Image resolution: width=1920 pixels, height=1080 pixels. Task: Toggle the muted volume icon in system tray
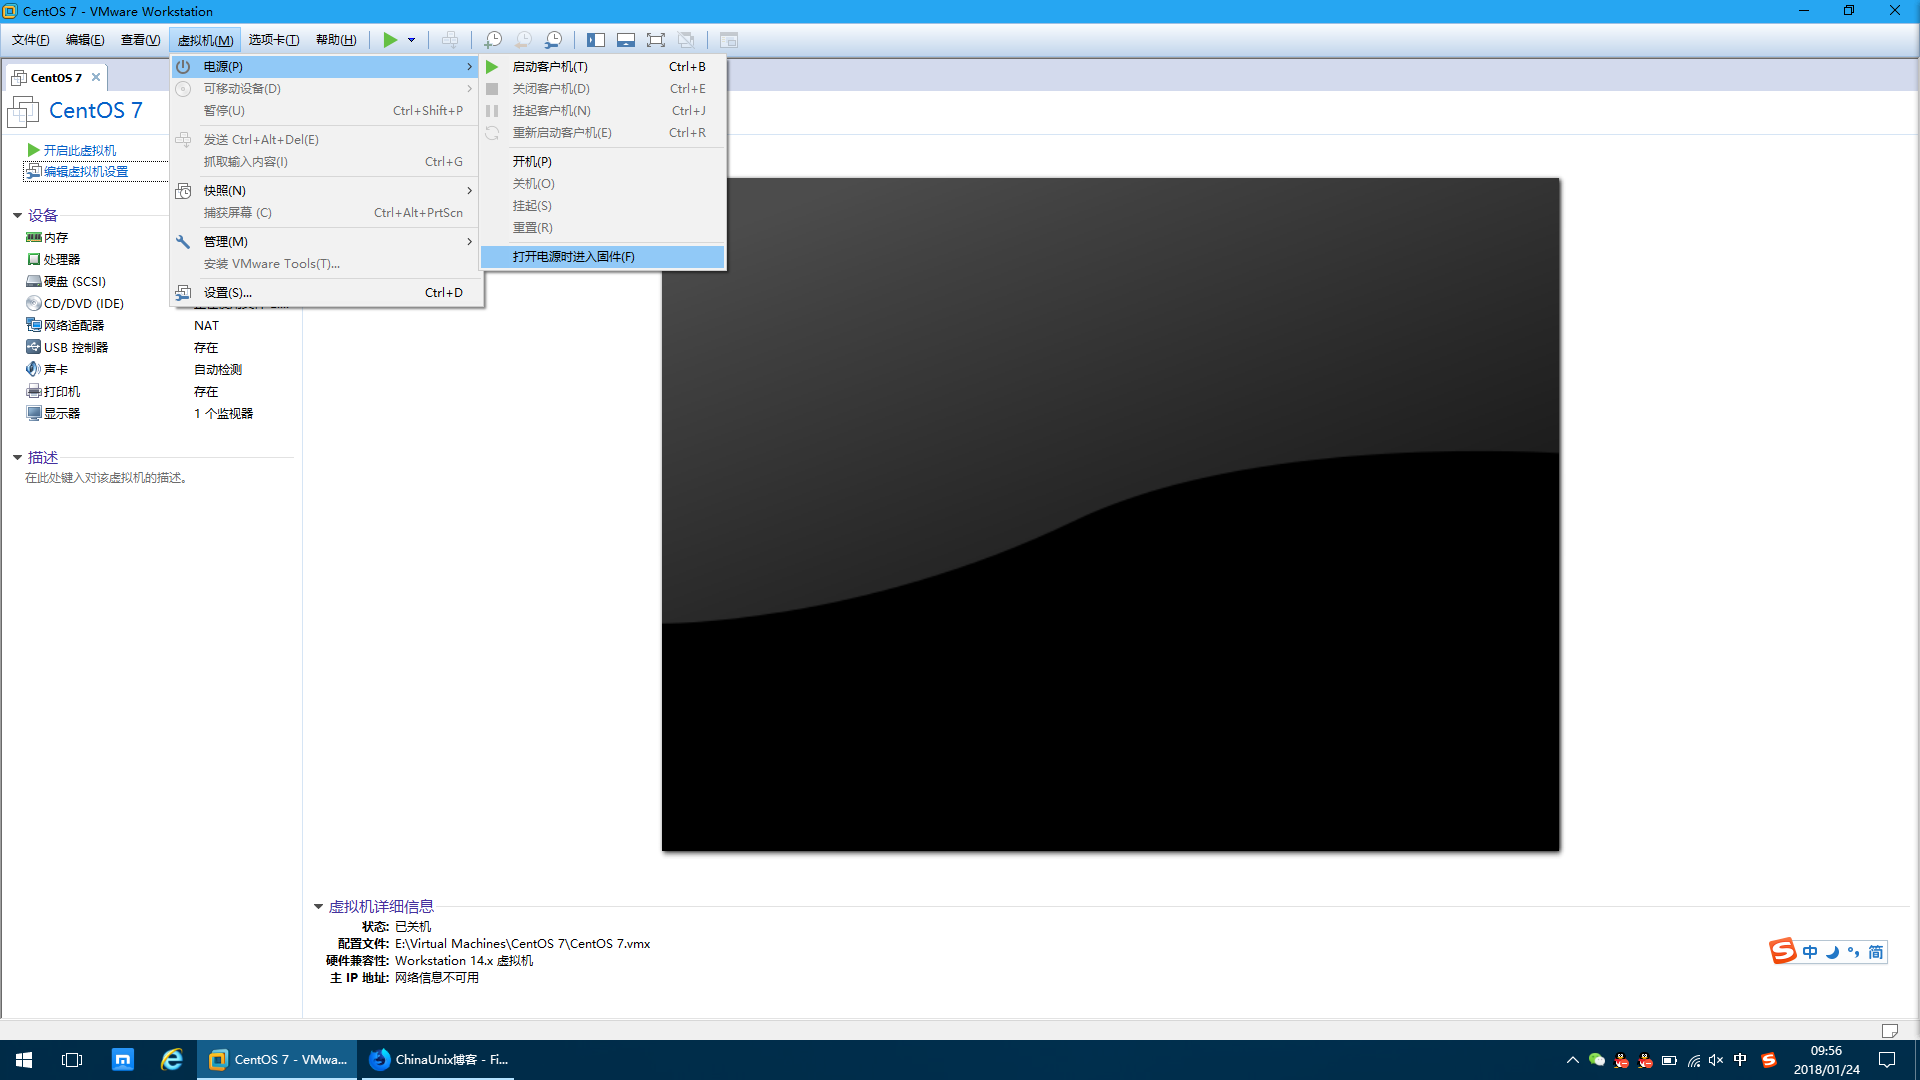[x=1716, y=1060]
